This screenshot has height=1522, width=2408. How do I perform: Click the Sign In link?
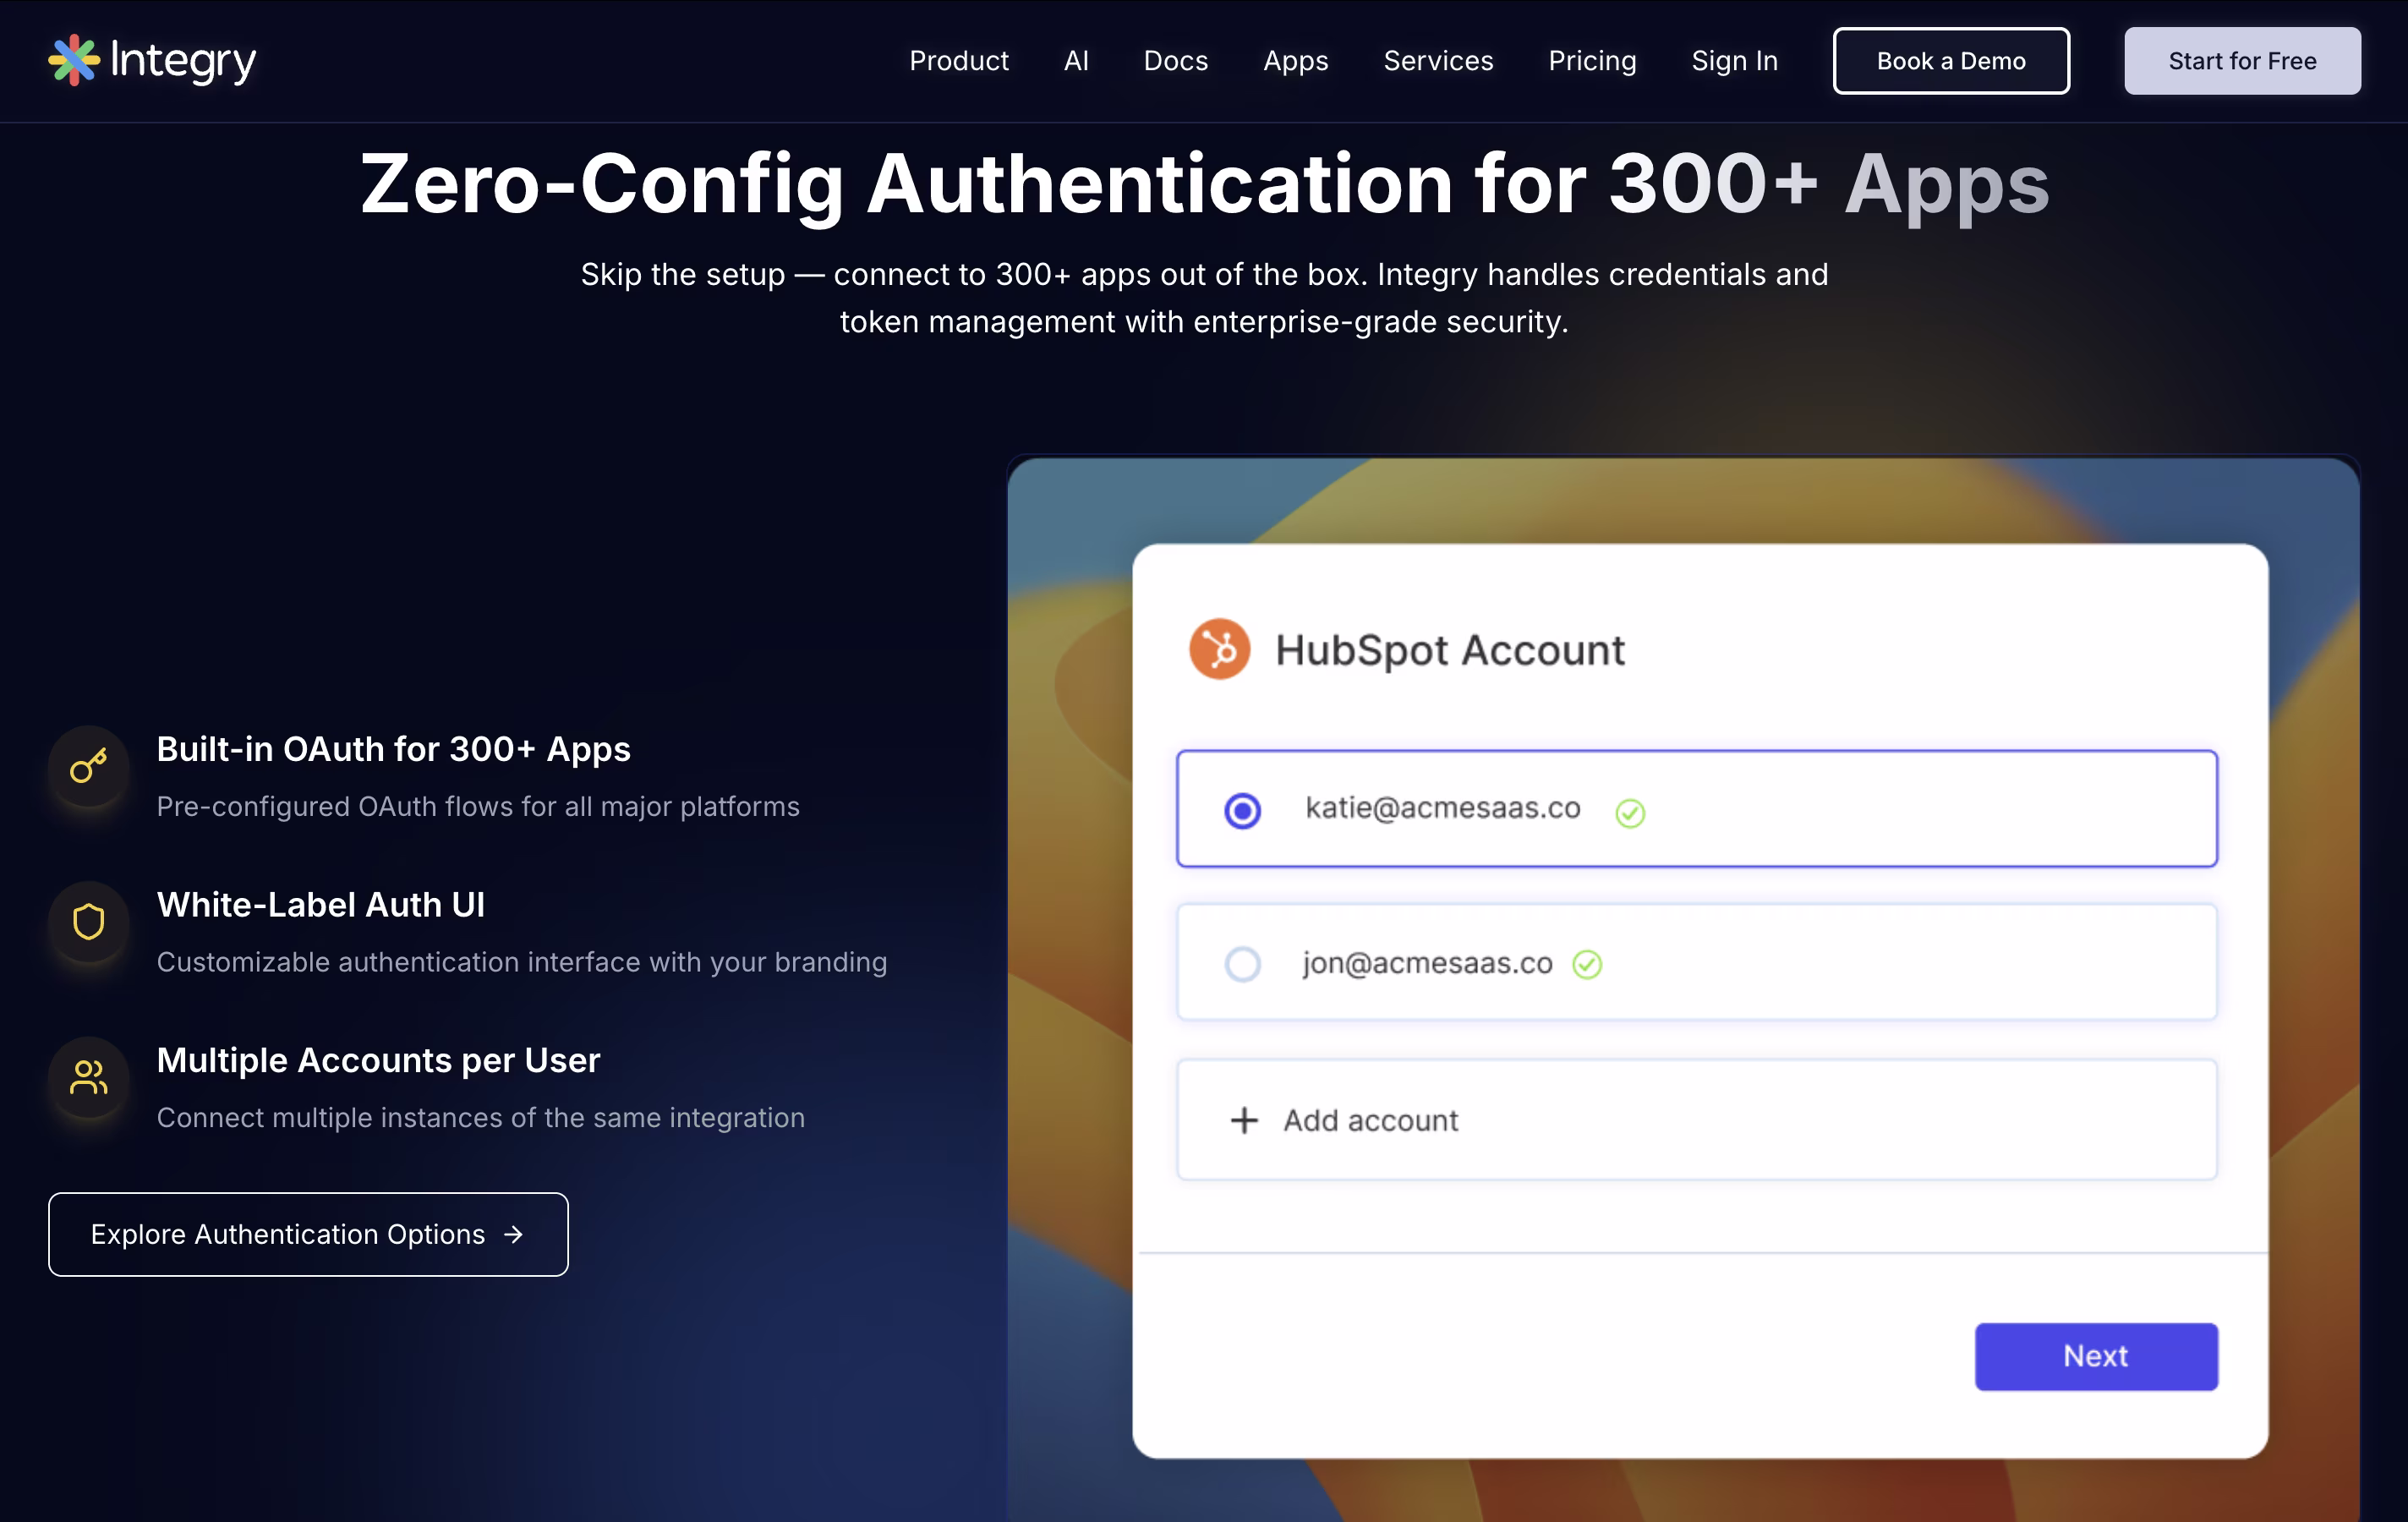[x=1734, y=60]
